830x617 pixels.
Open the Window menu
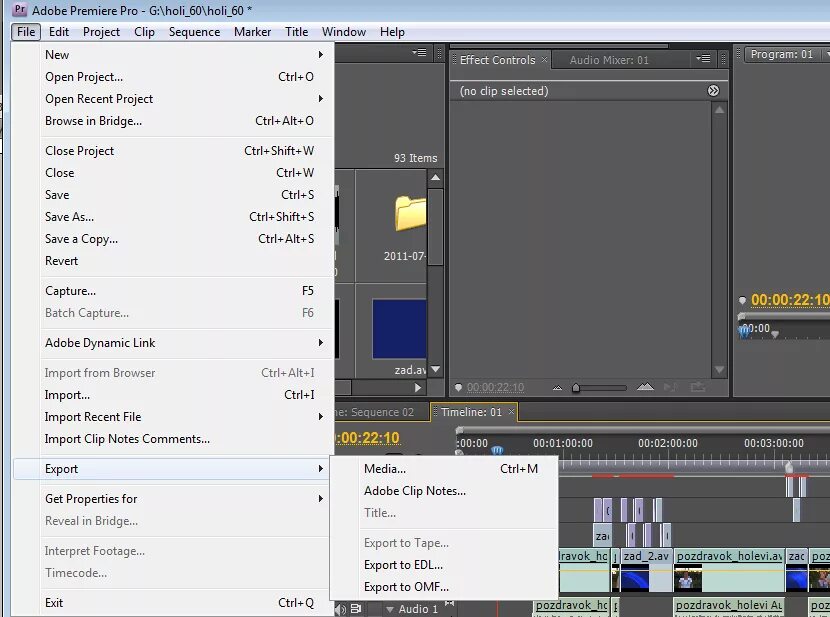click(344, 32)
